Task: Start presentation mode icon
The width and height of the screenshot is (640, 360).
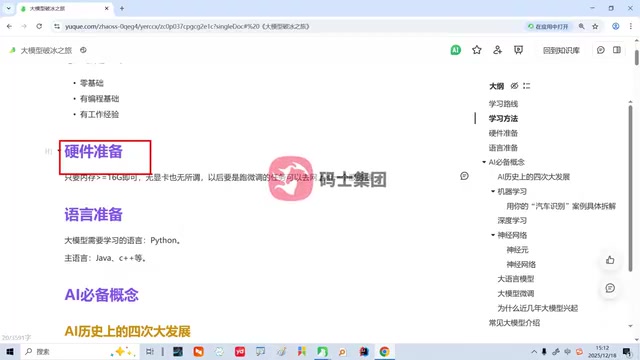Action: pyautogui.click(x=518, y=50)
